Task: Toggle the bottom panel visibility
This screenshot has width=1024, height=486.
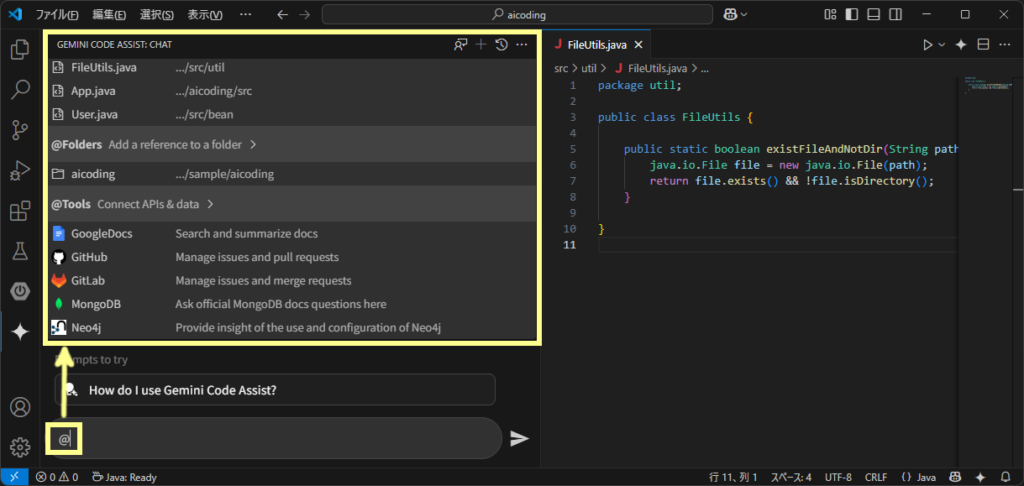Action: (x=874, y=14)
